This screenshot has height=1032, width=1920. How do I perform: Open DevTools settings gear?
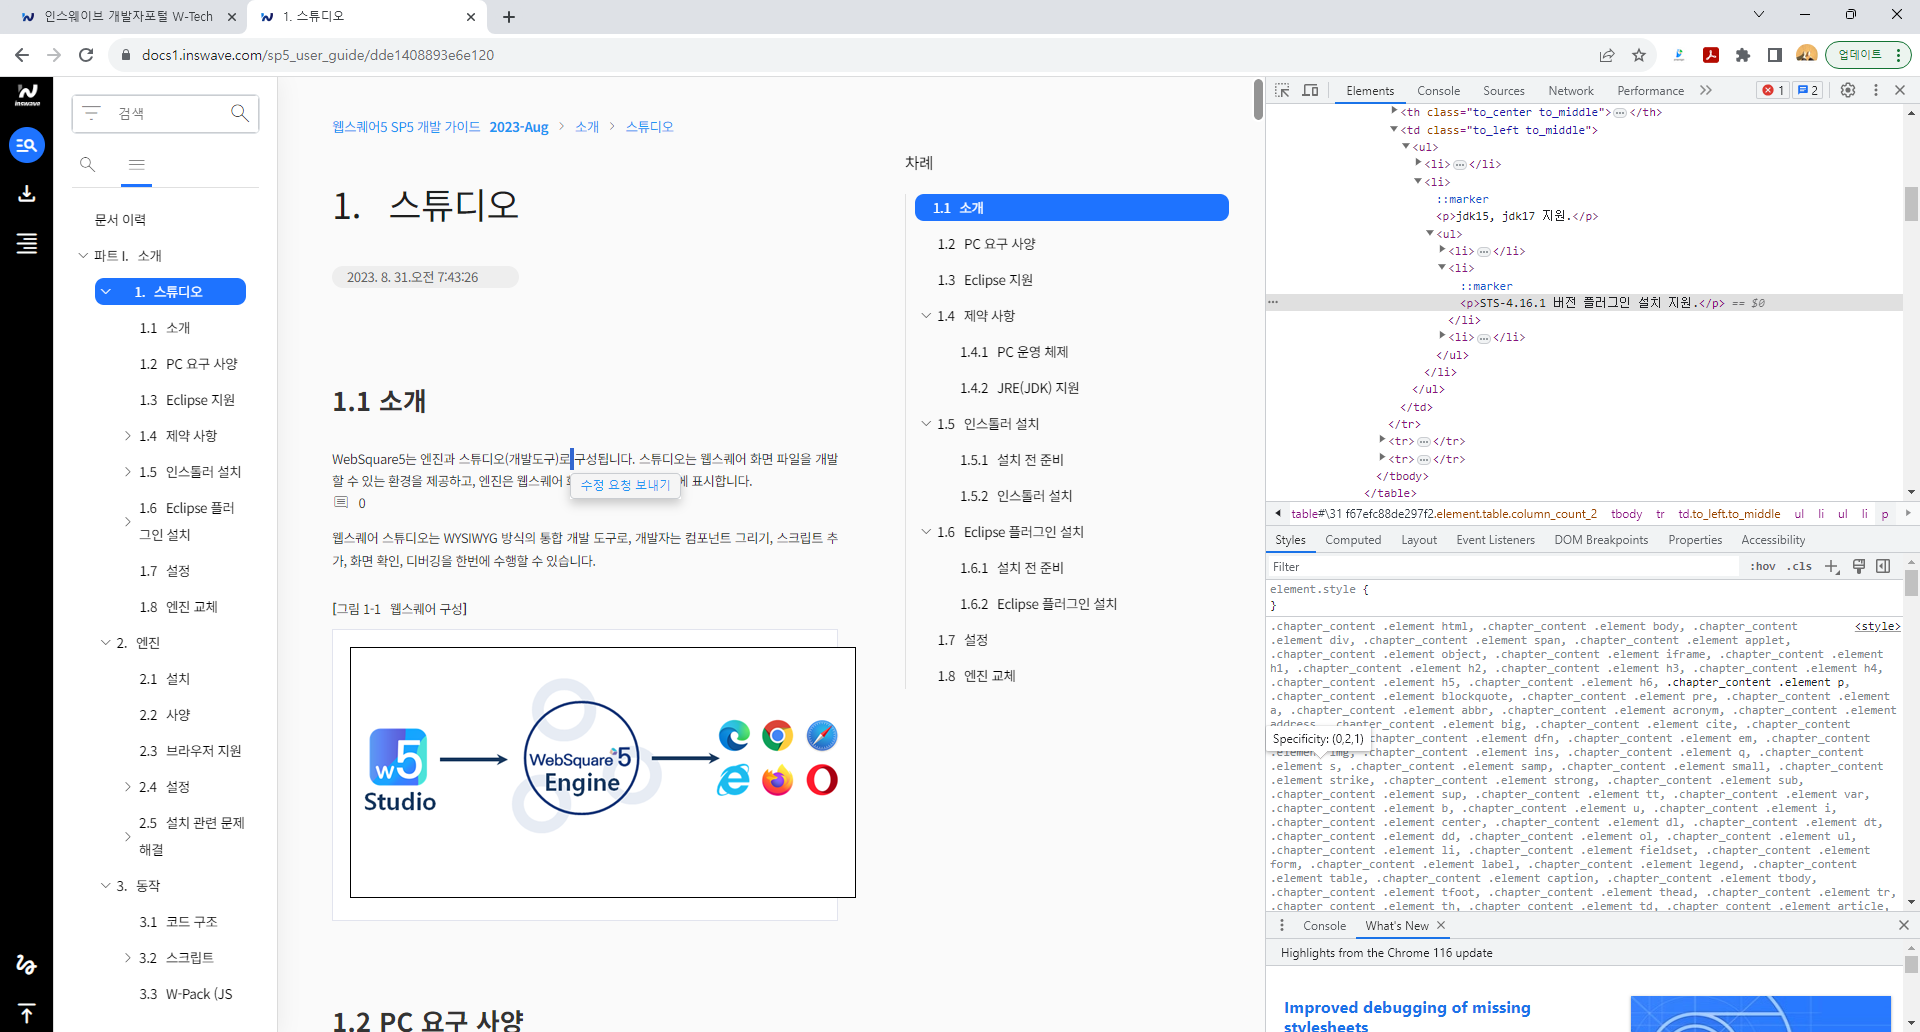(1848, 90)
